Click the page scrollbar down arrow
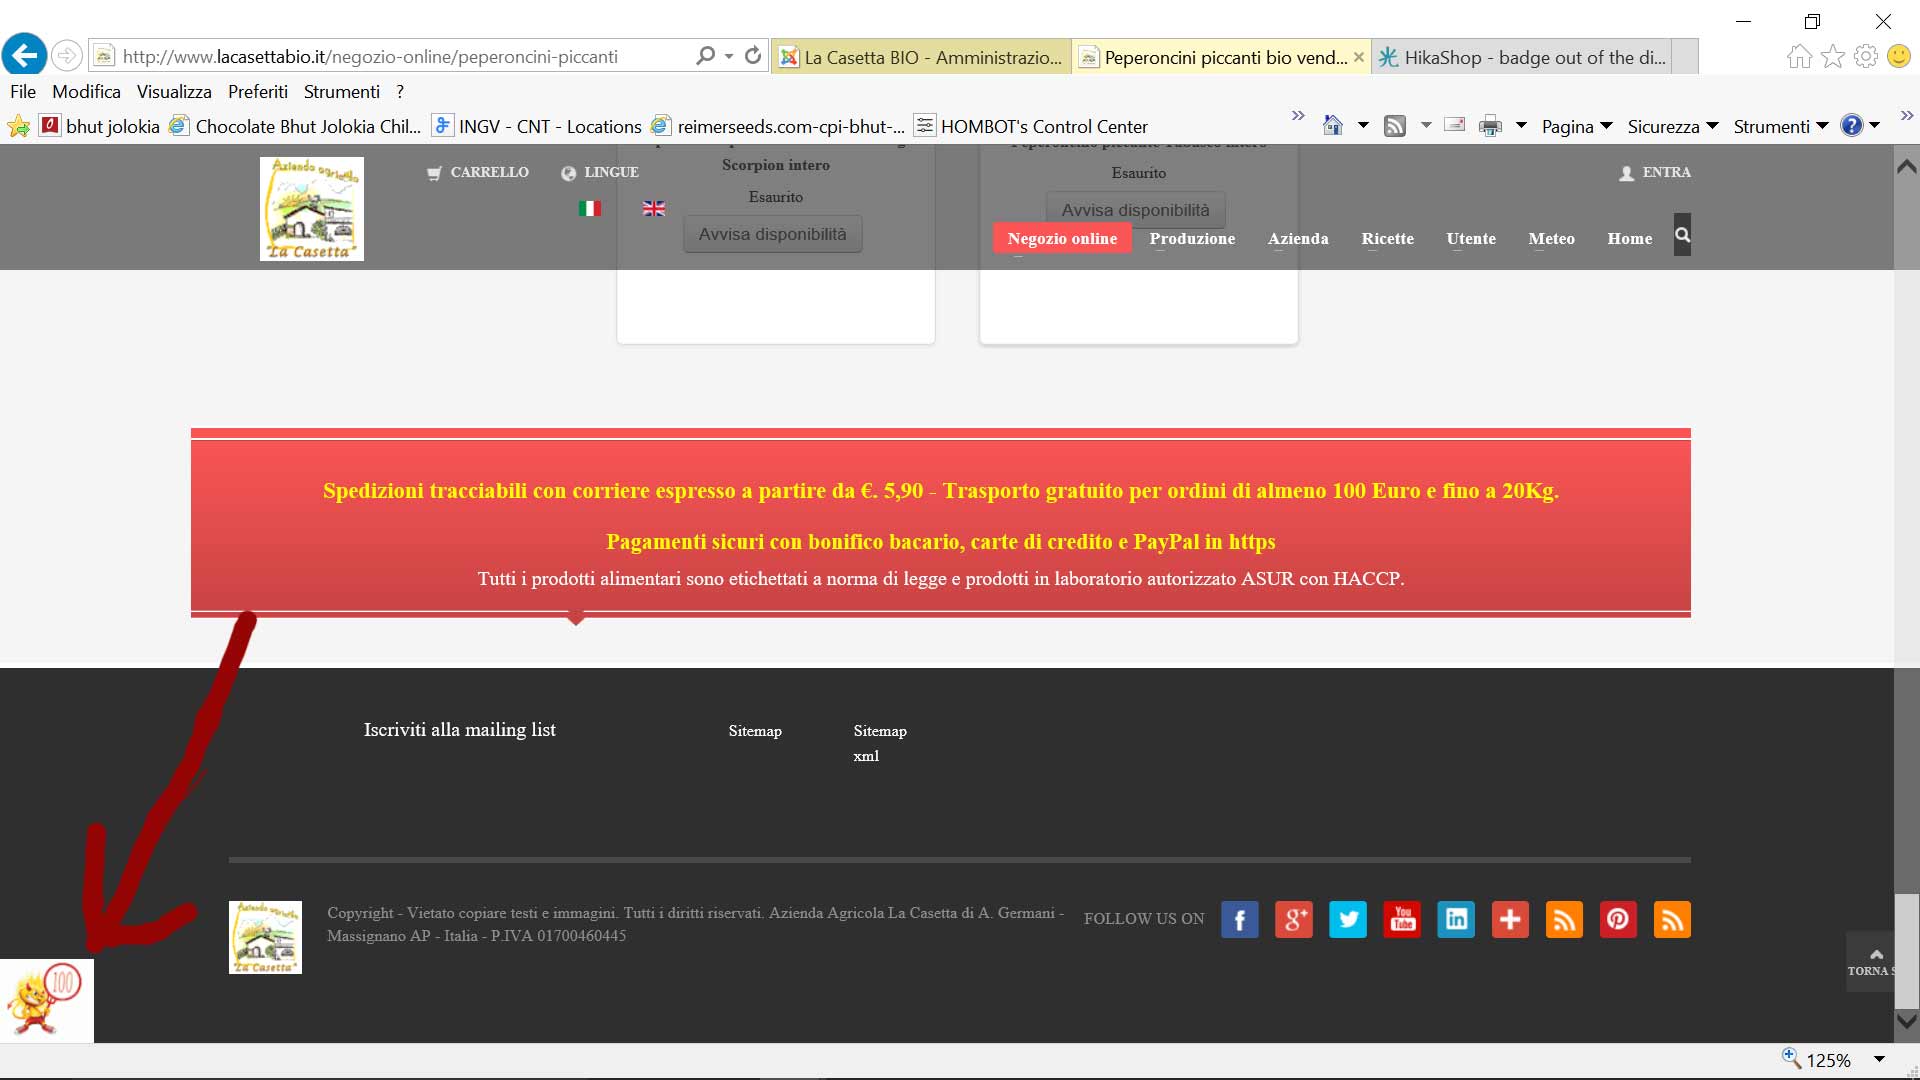The height and width of the screenshot is (1080, 1920). (x=1907, y=1021)
